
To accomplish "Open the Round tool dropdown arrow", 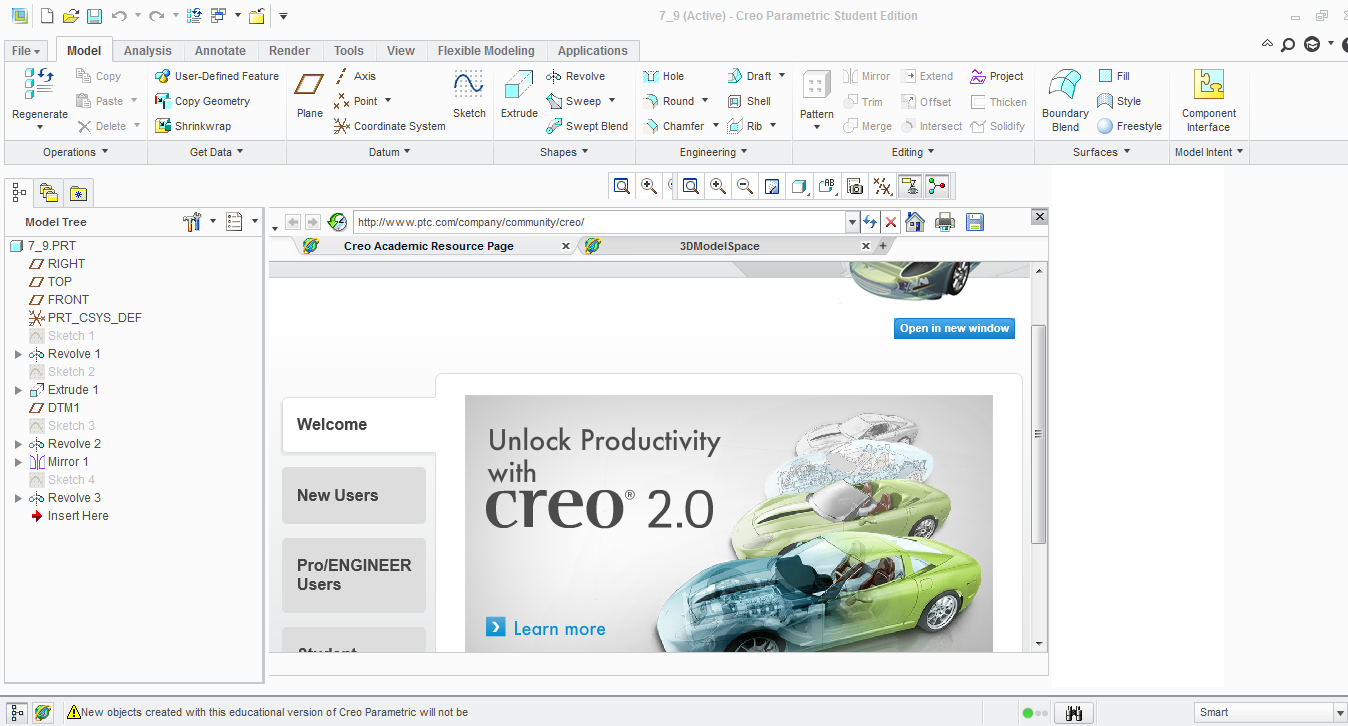I will click(x=705, y=101).
